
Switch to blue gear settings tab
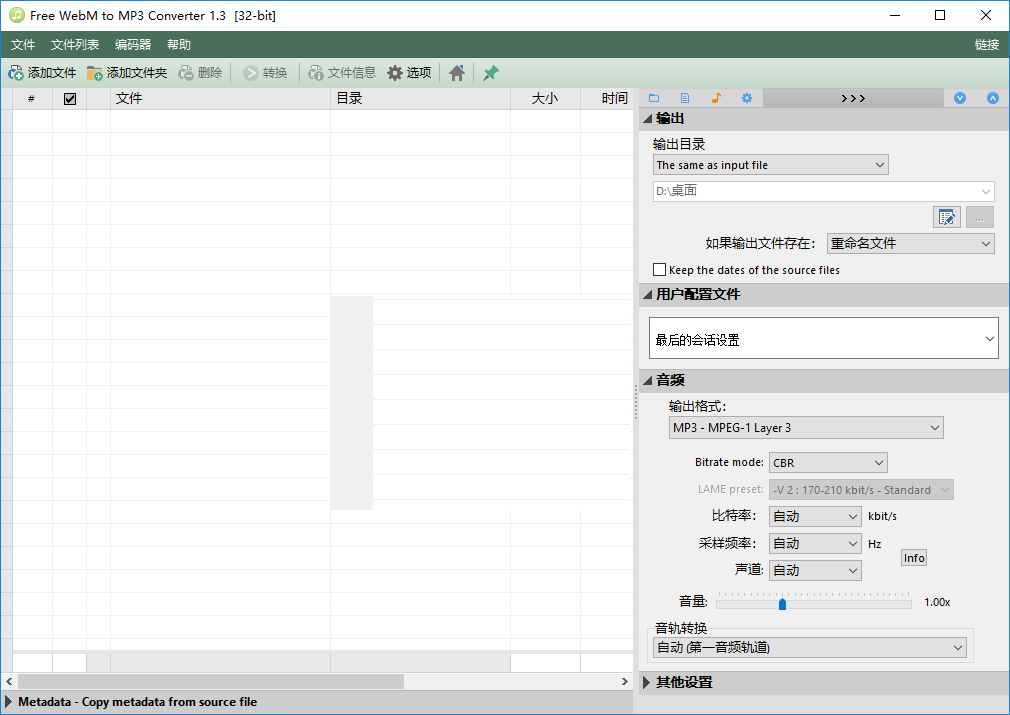[x=747, y=98]
